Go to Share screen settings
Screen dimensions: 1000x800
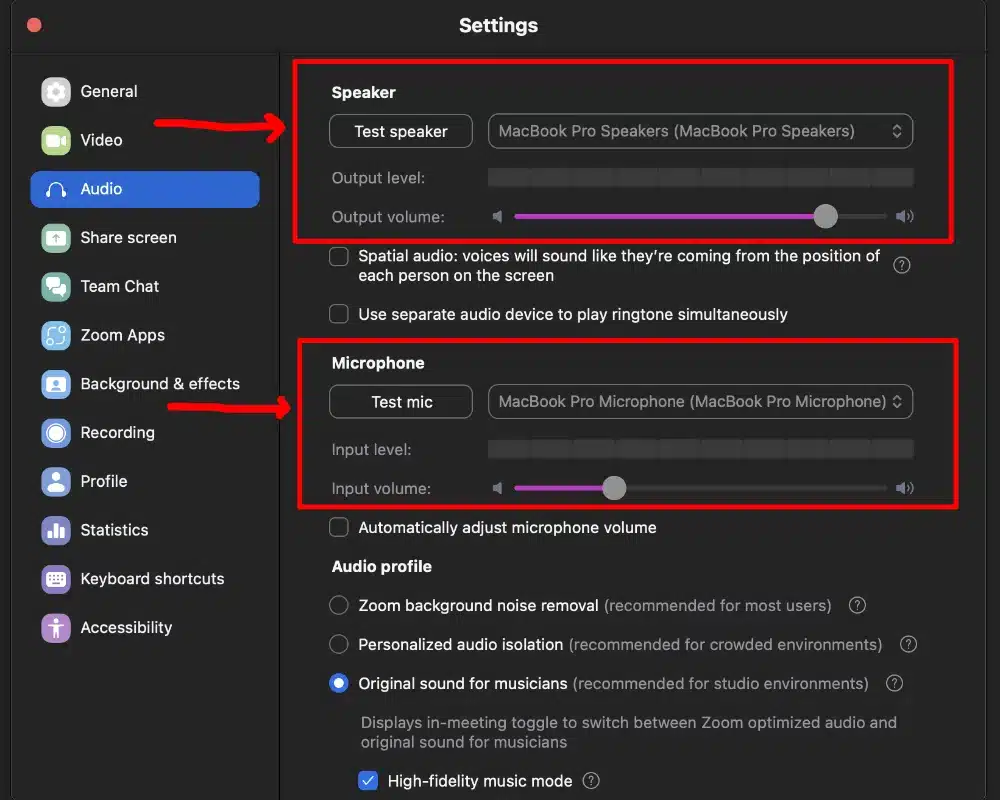[x=145, y=238]
